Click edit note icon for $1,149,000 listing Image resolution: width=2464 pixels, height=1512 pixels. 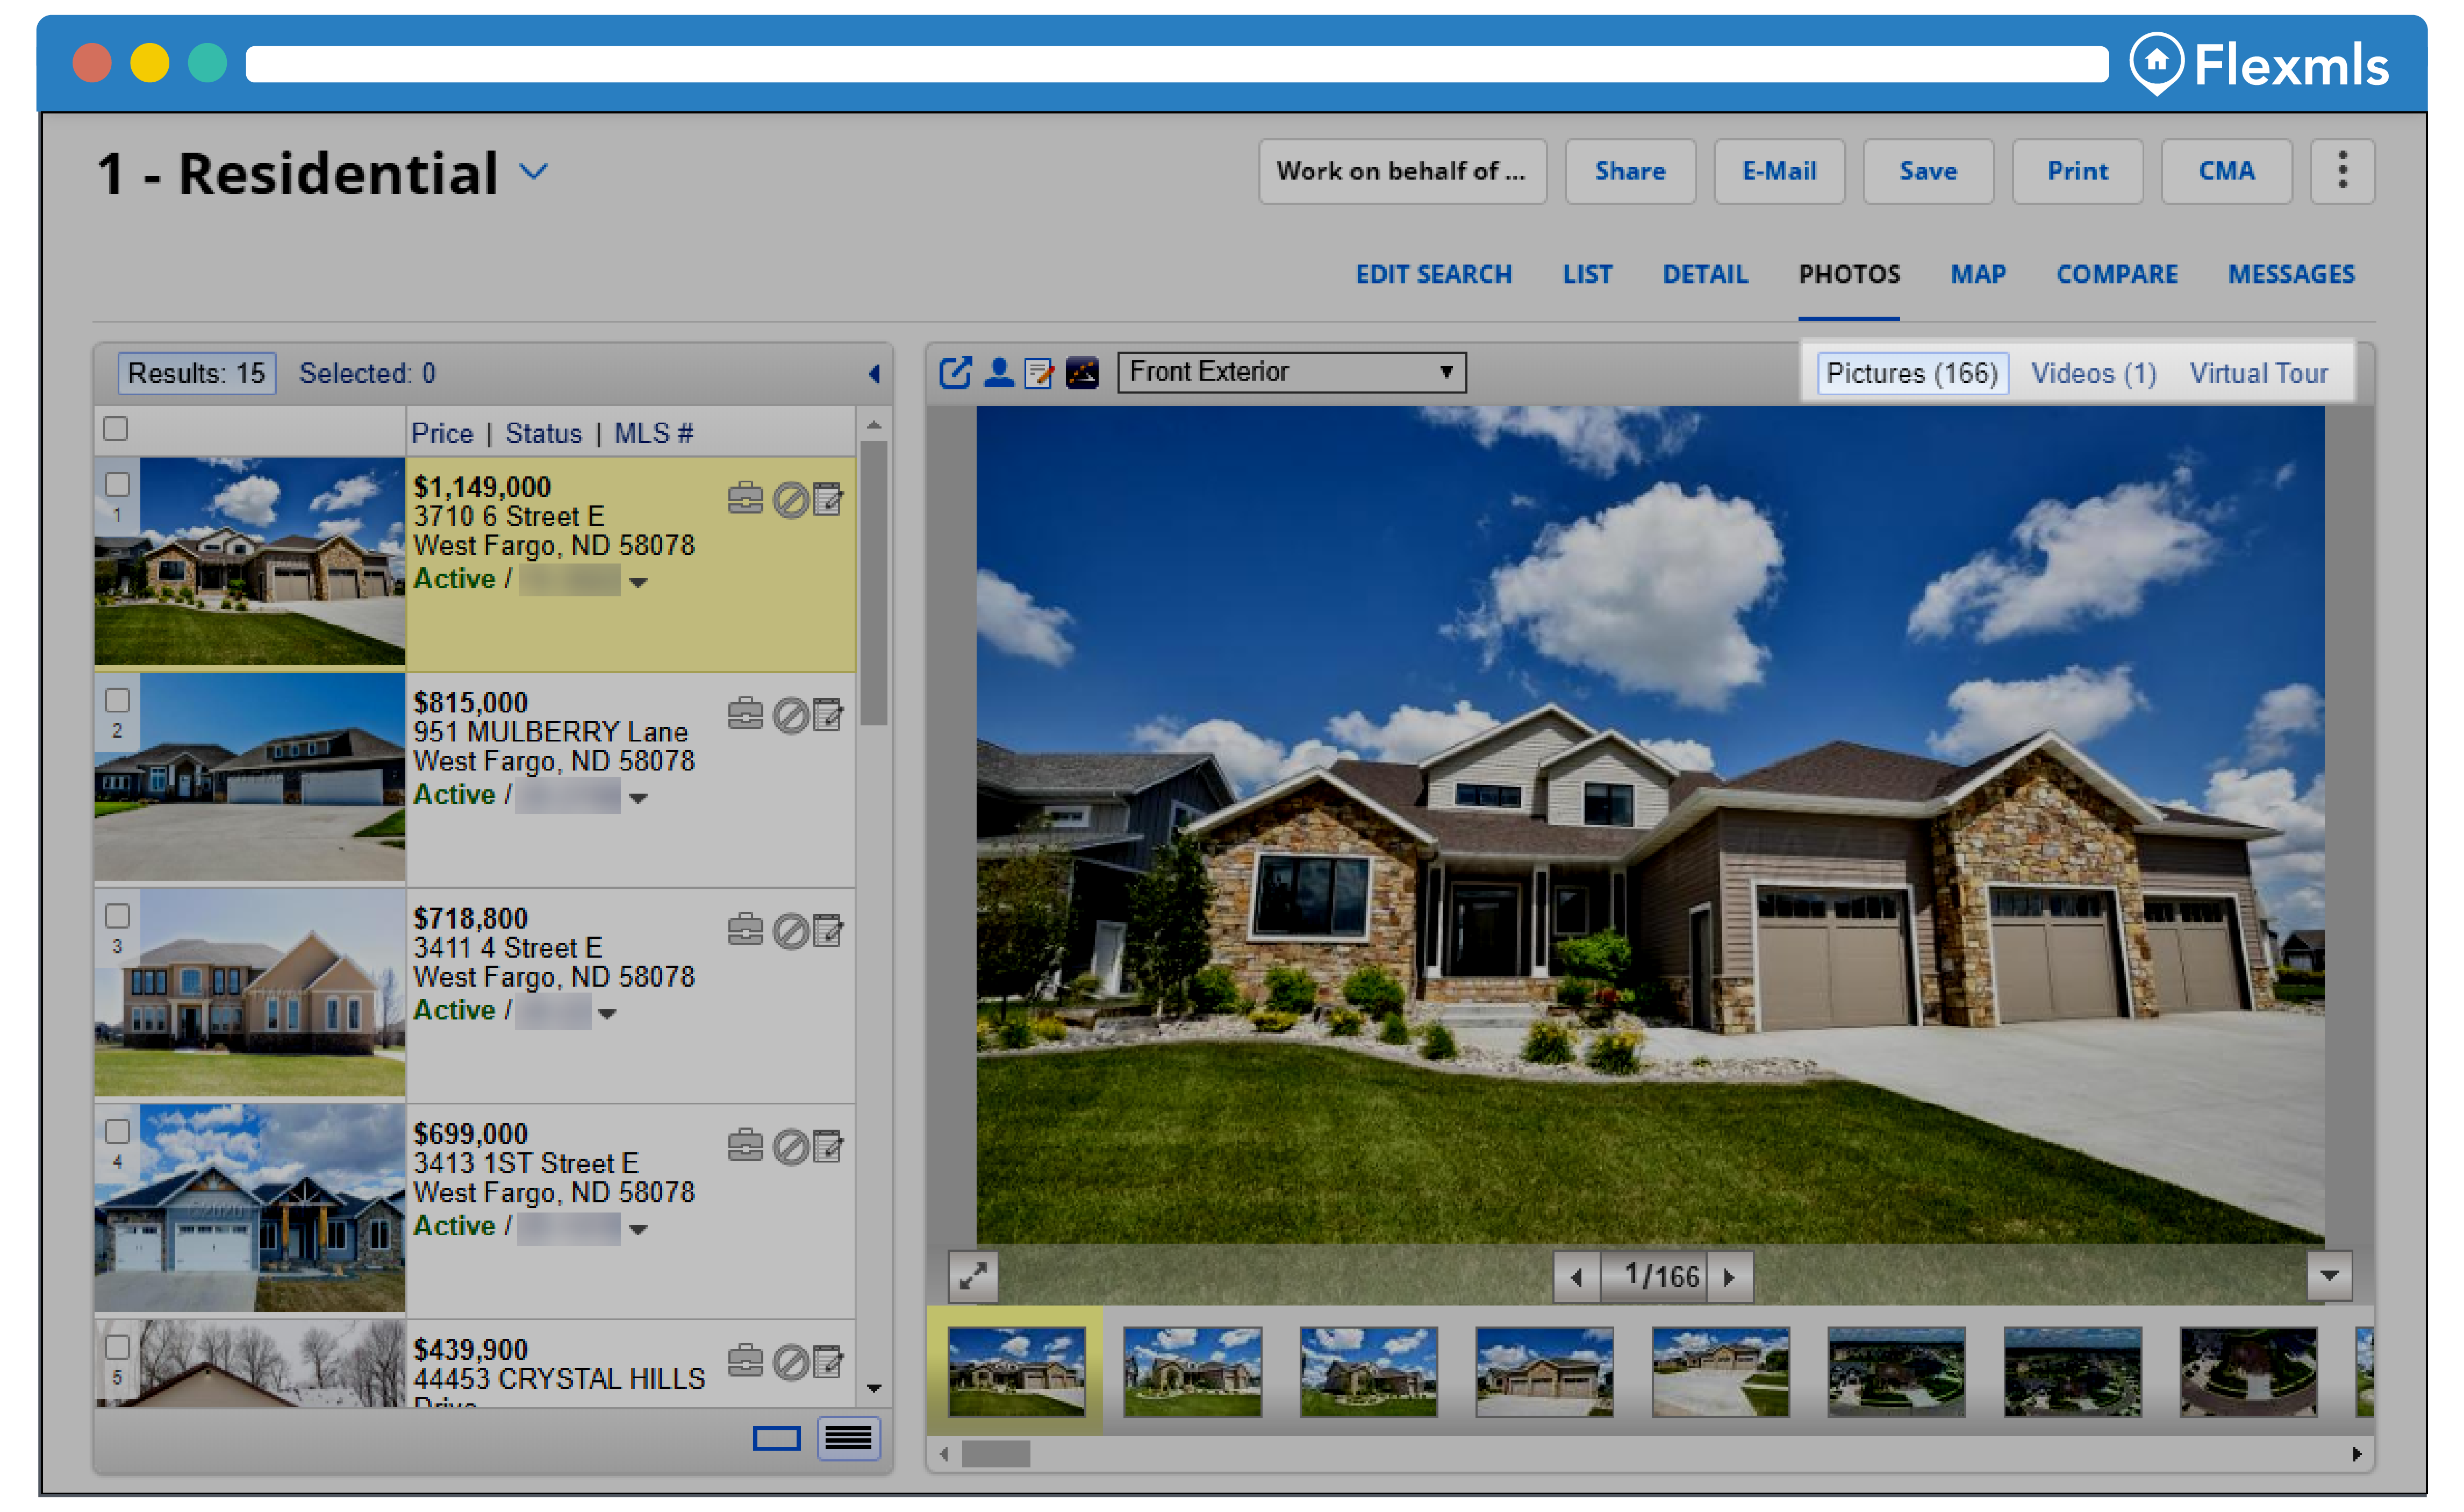828,498
